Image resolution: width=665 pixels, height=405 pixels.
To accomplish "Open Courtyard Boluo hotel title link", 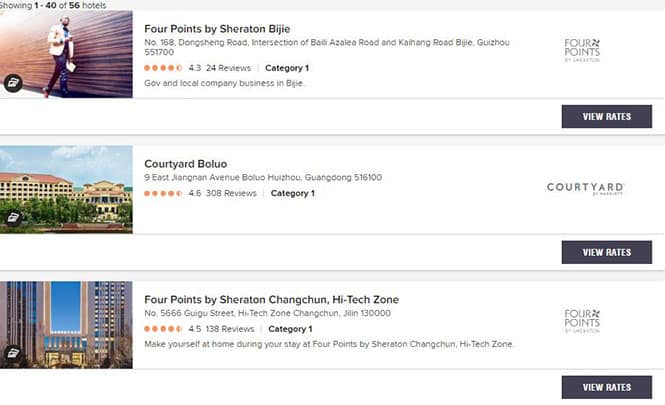I will click(x=185, y=164).
